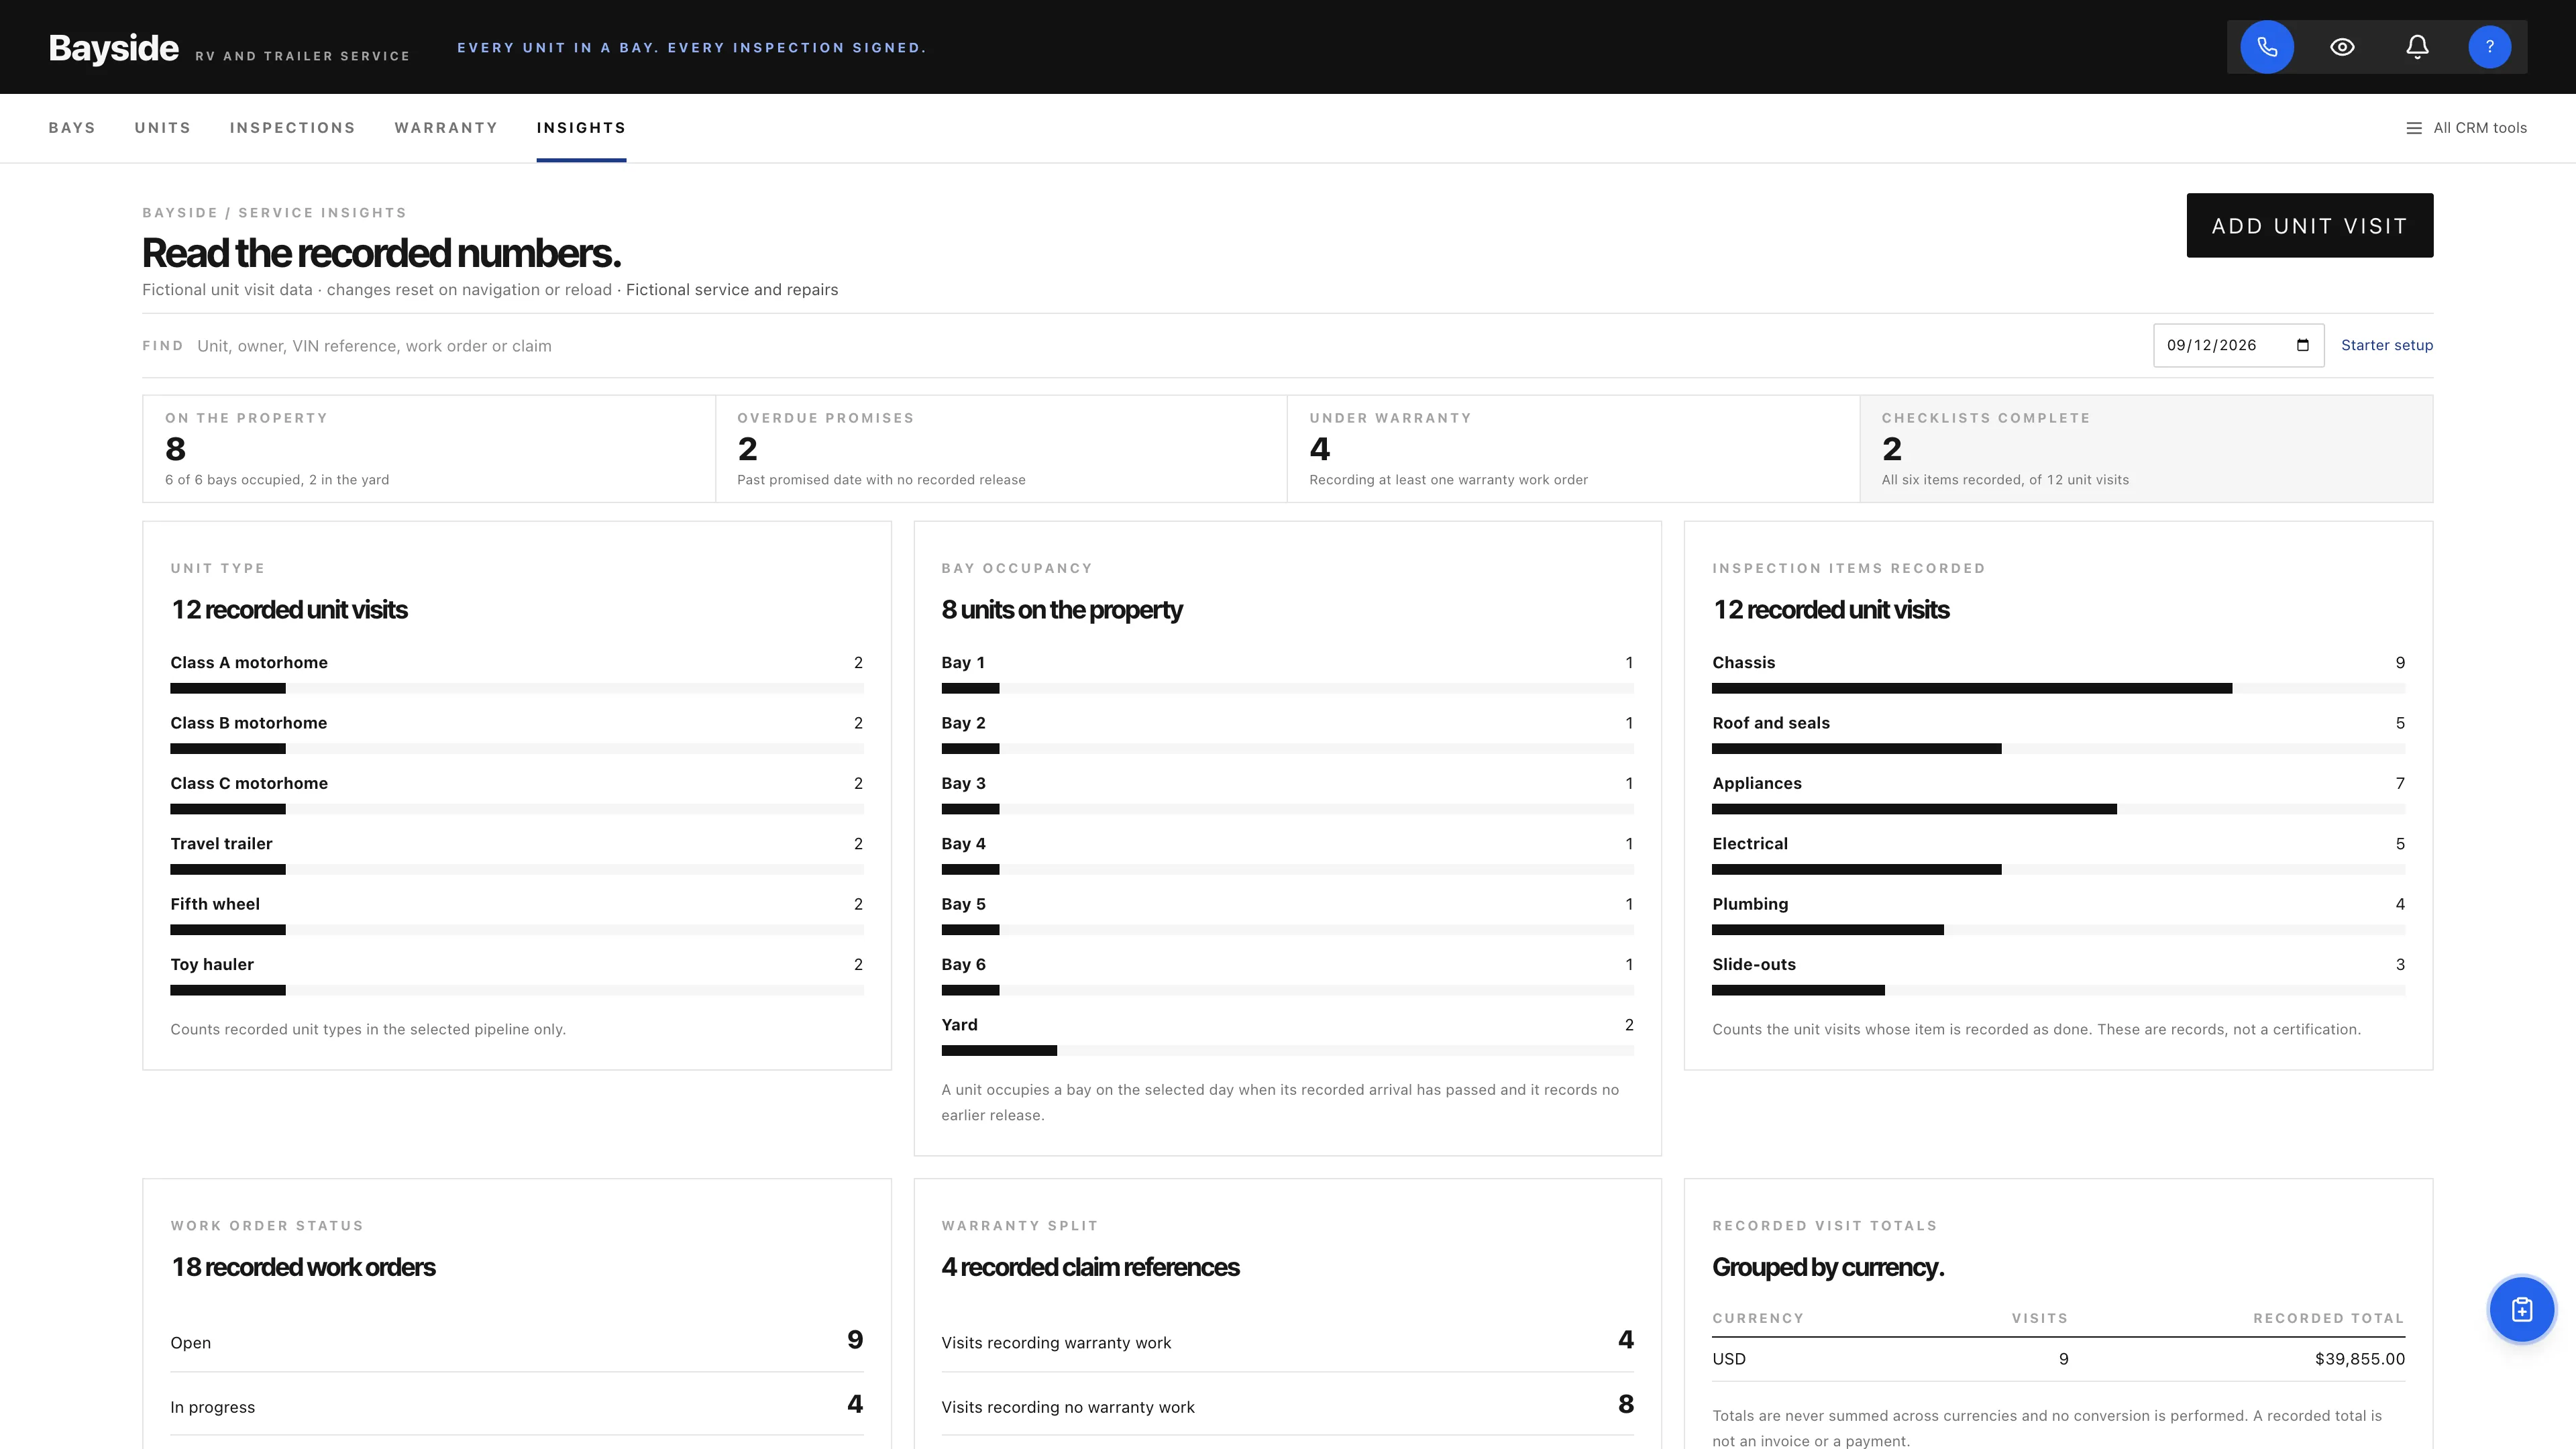Click Visits recording warranty work row
Viewport: 2576px width, 1449px height.
pos(1287,1341)
